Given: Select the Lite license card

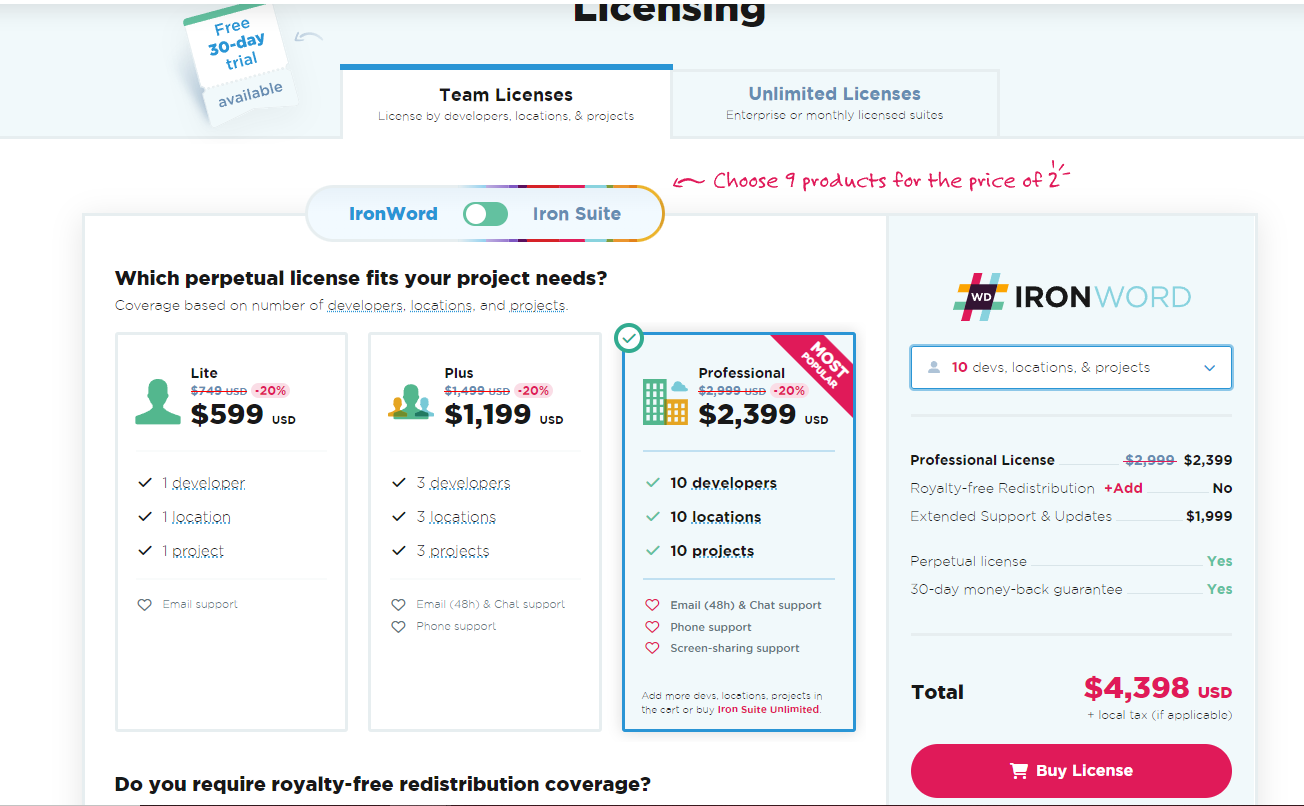Looking at the screenshot, I should [231, 530].
